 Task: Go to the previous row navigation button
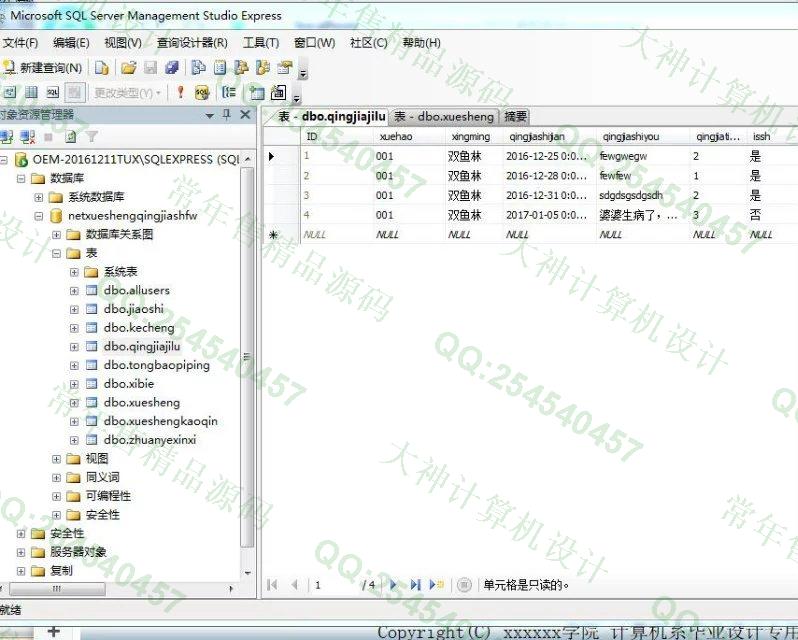tap(294, 585)
